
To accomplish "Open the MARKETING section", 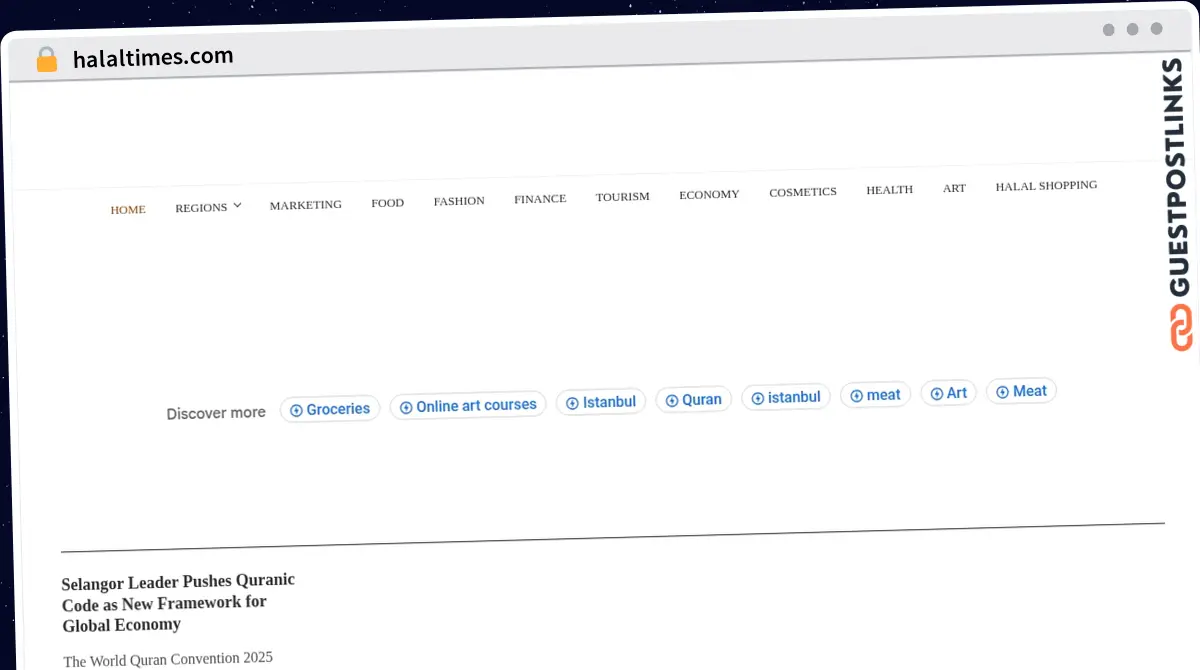I will point(306,205).
